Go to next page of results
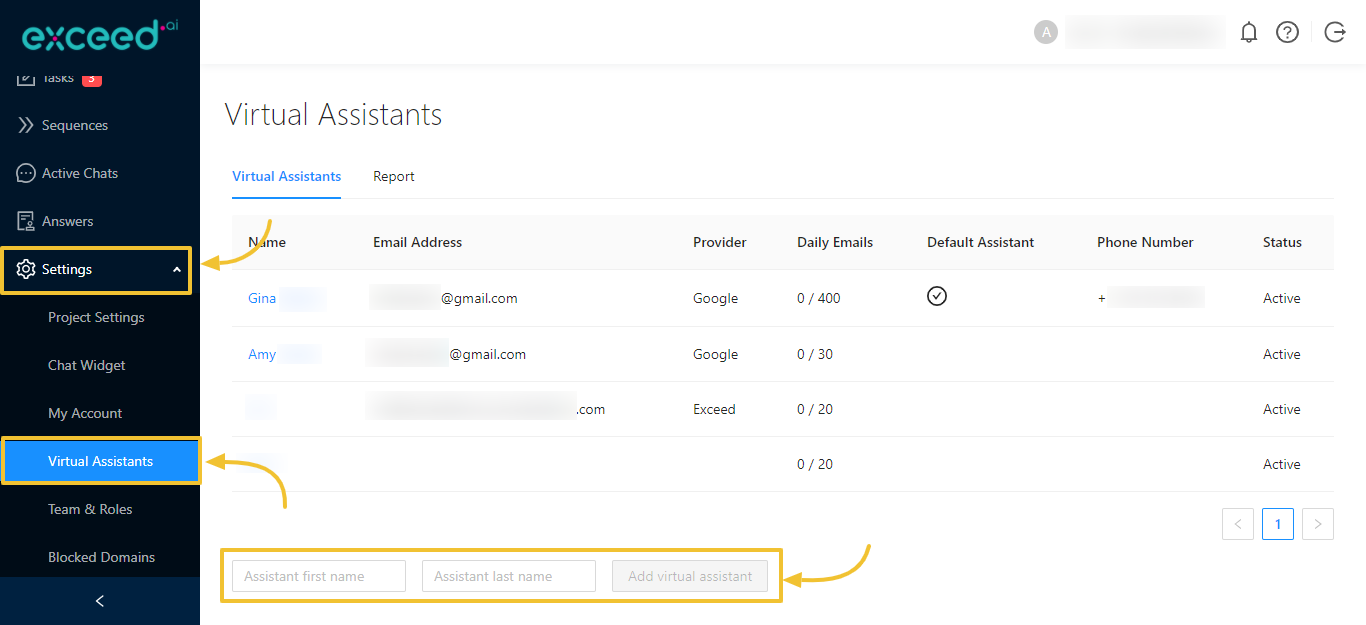 [x=1317, y=524]
